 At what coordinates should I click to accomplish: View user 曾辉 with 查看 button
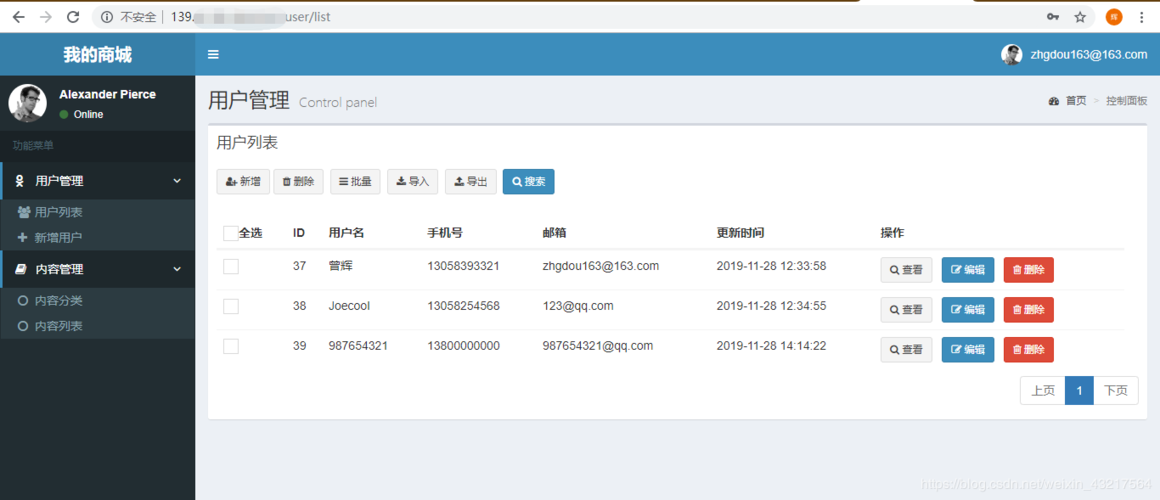point(906,270)
